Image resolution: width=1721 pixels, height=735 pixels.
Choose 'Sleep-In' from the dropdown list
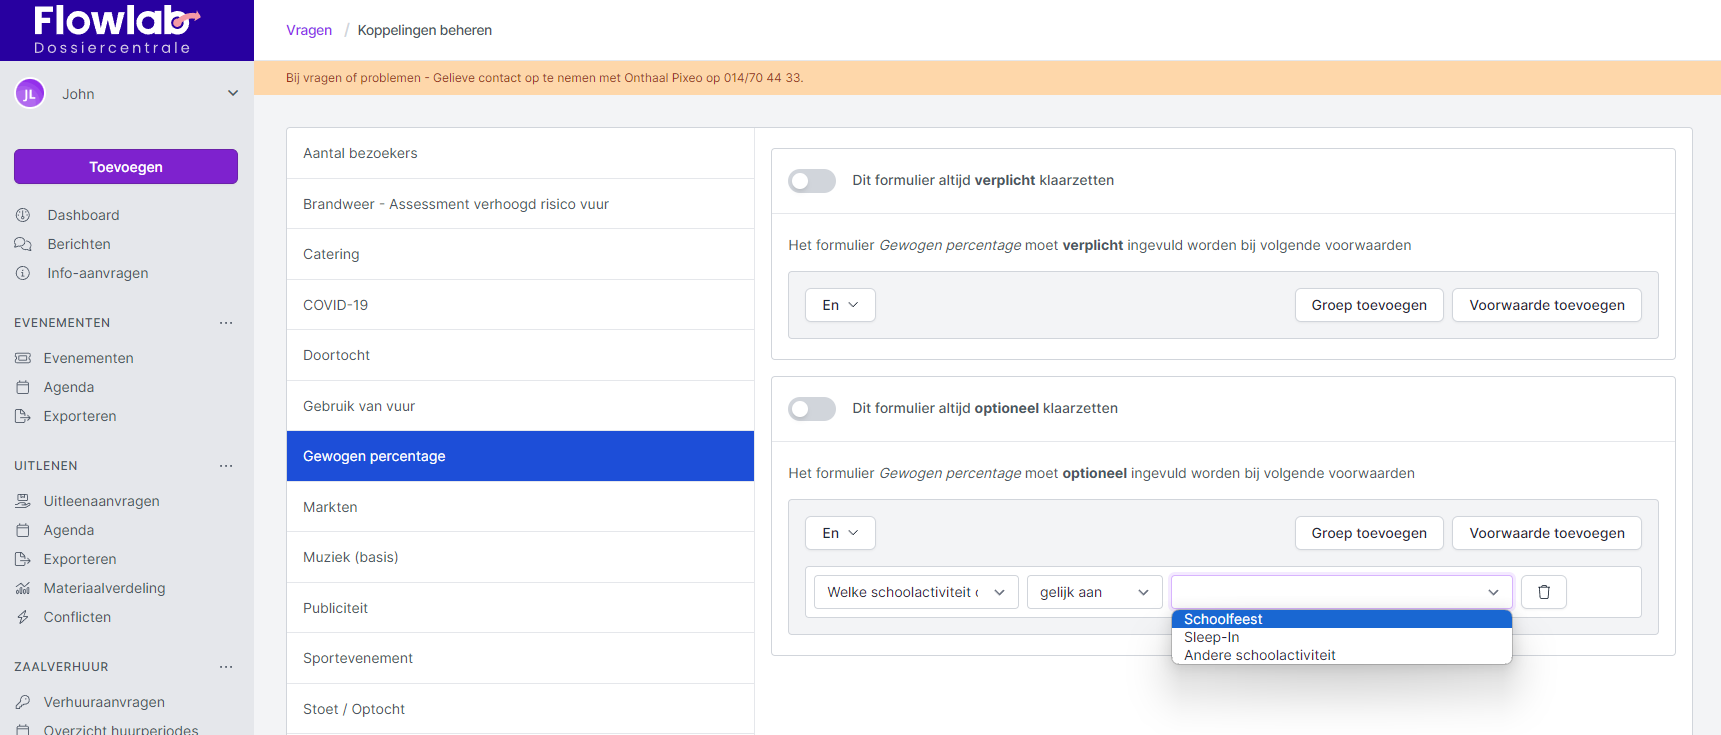[1211, 637]
